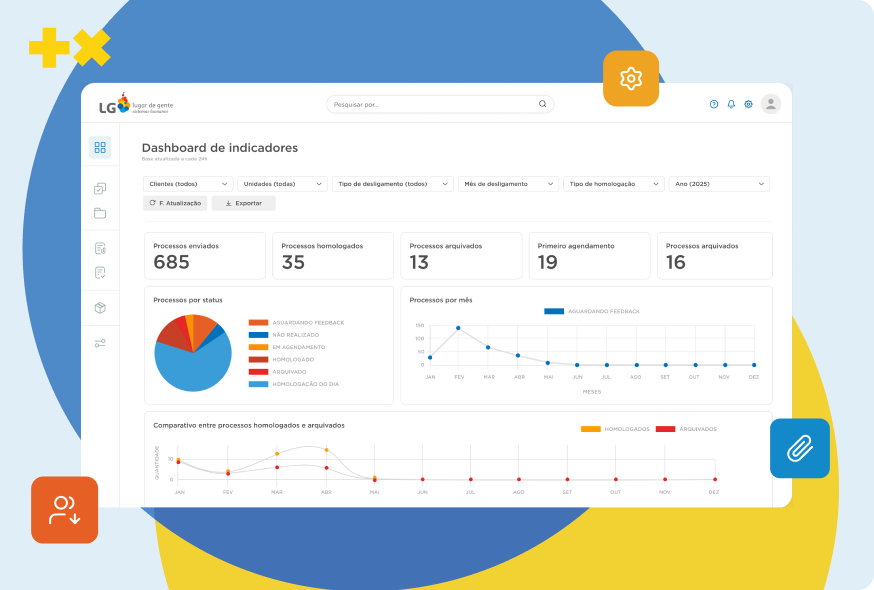
Task: Click the blue settings gear in header
Action: [x=748, y=104]
